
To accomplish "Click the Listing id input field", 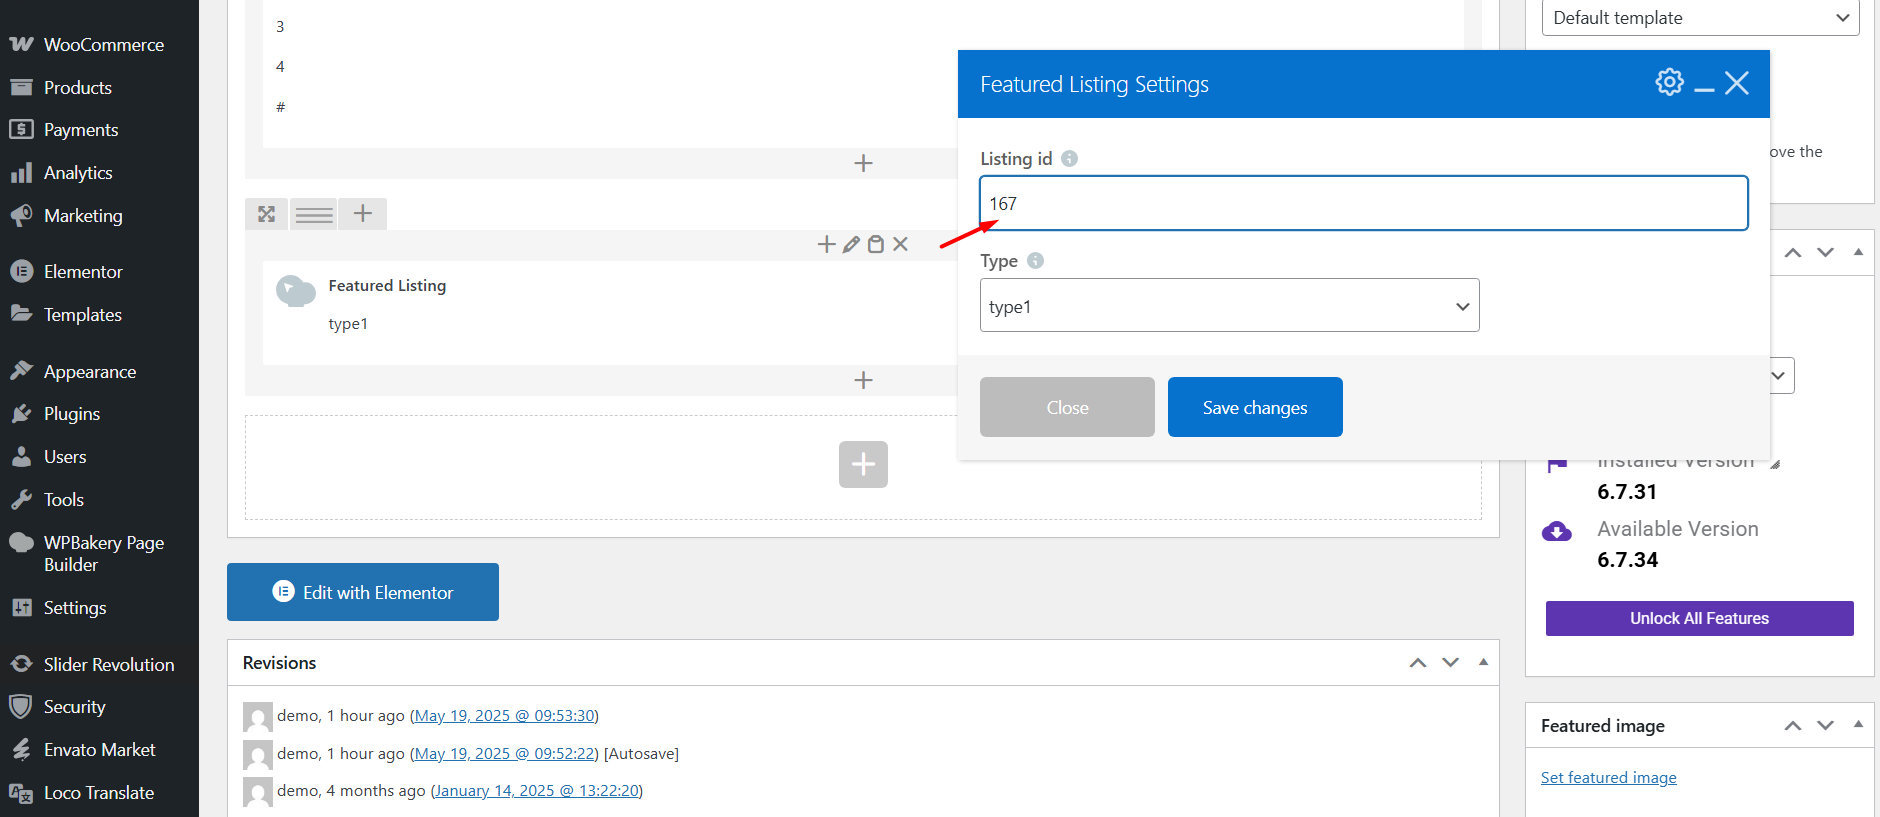I will pyautogui.click(x=1363, y=204).
